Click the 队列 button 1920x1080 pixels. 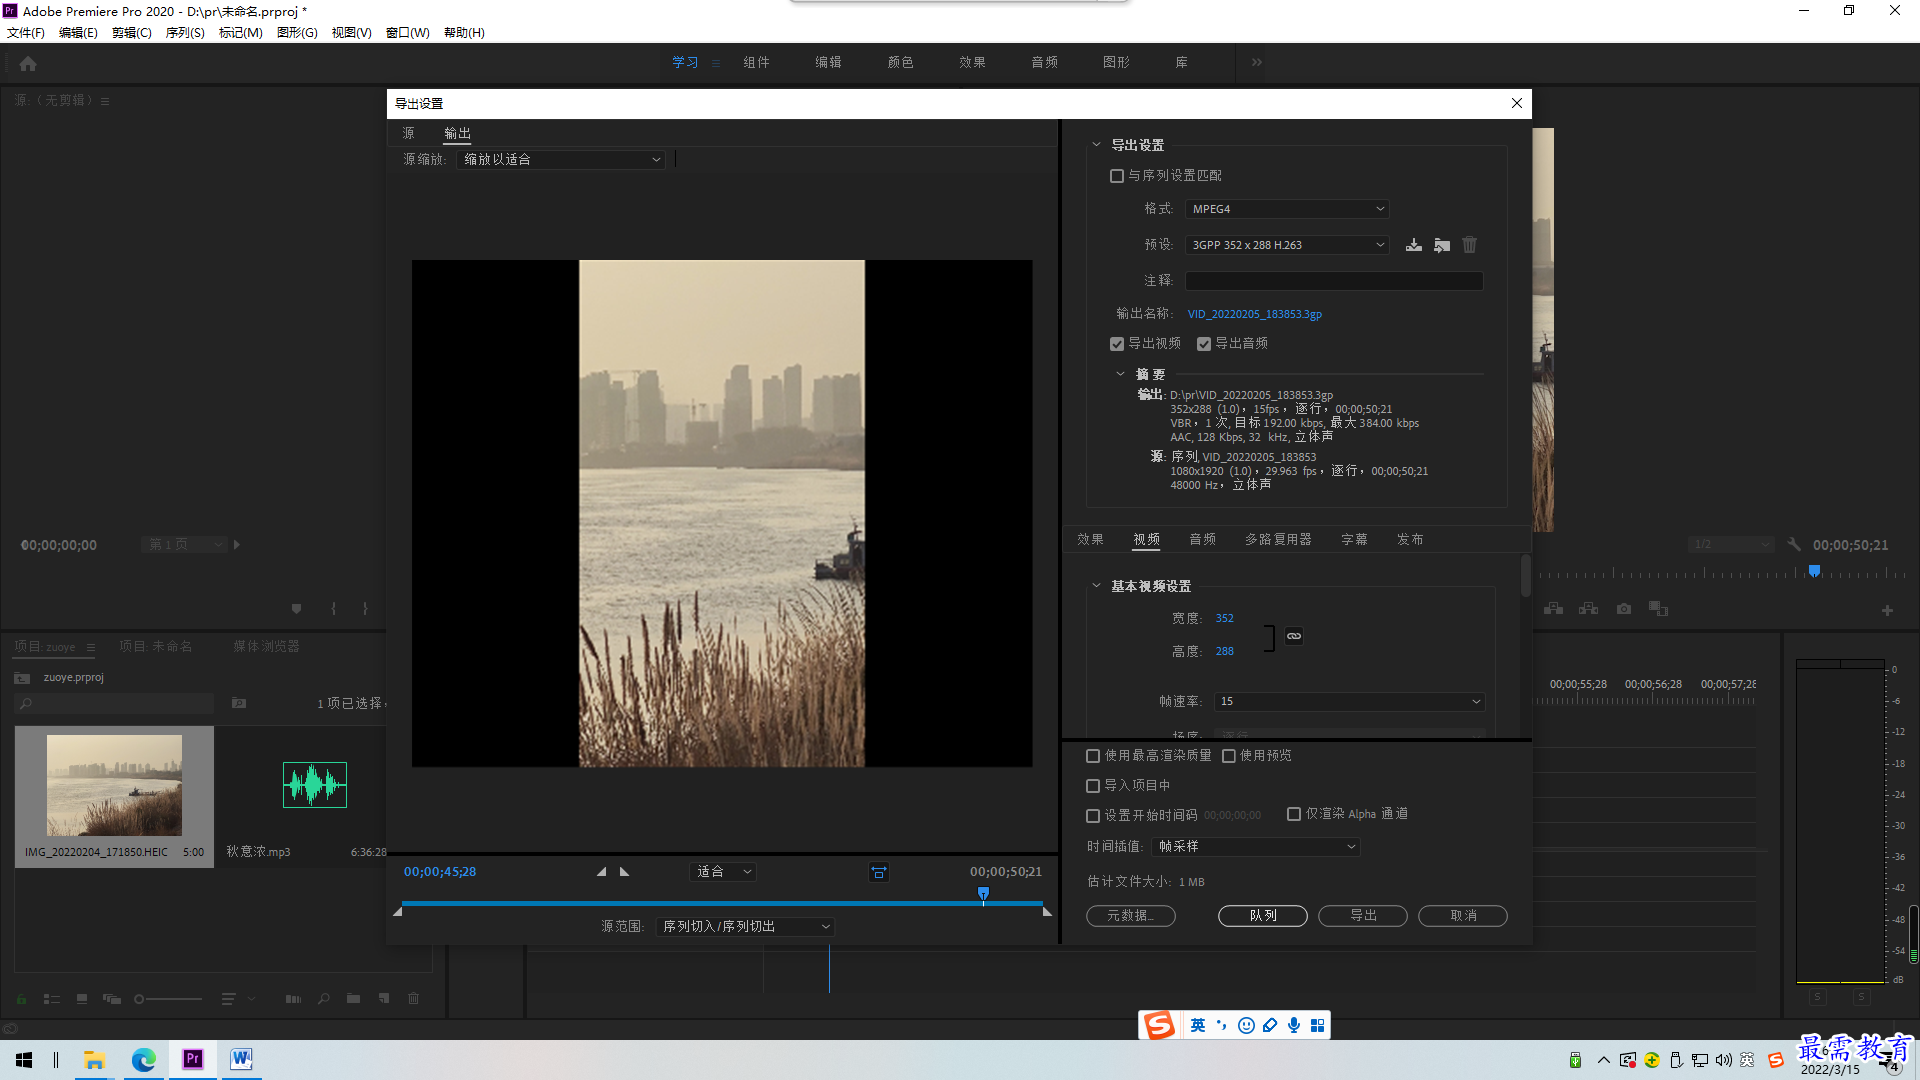1263,916
